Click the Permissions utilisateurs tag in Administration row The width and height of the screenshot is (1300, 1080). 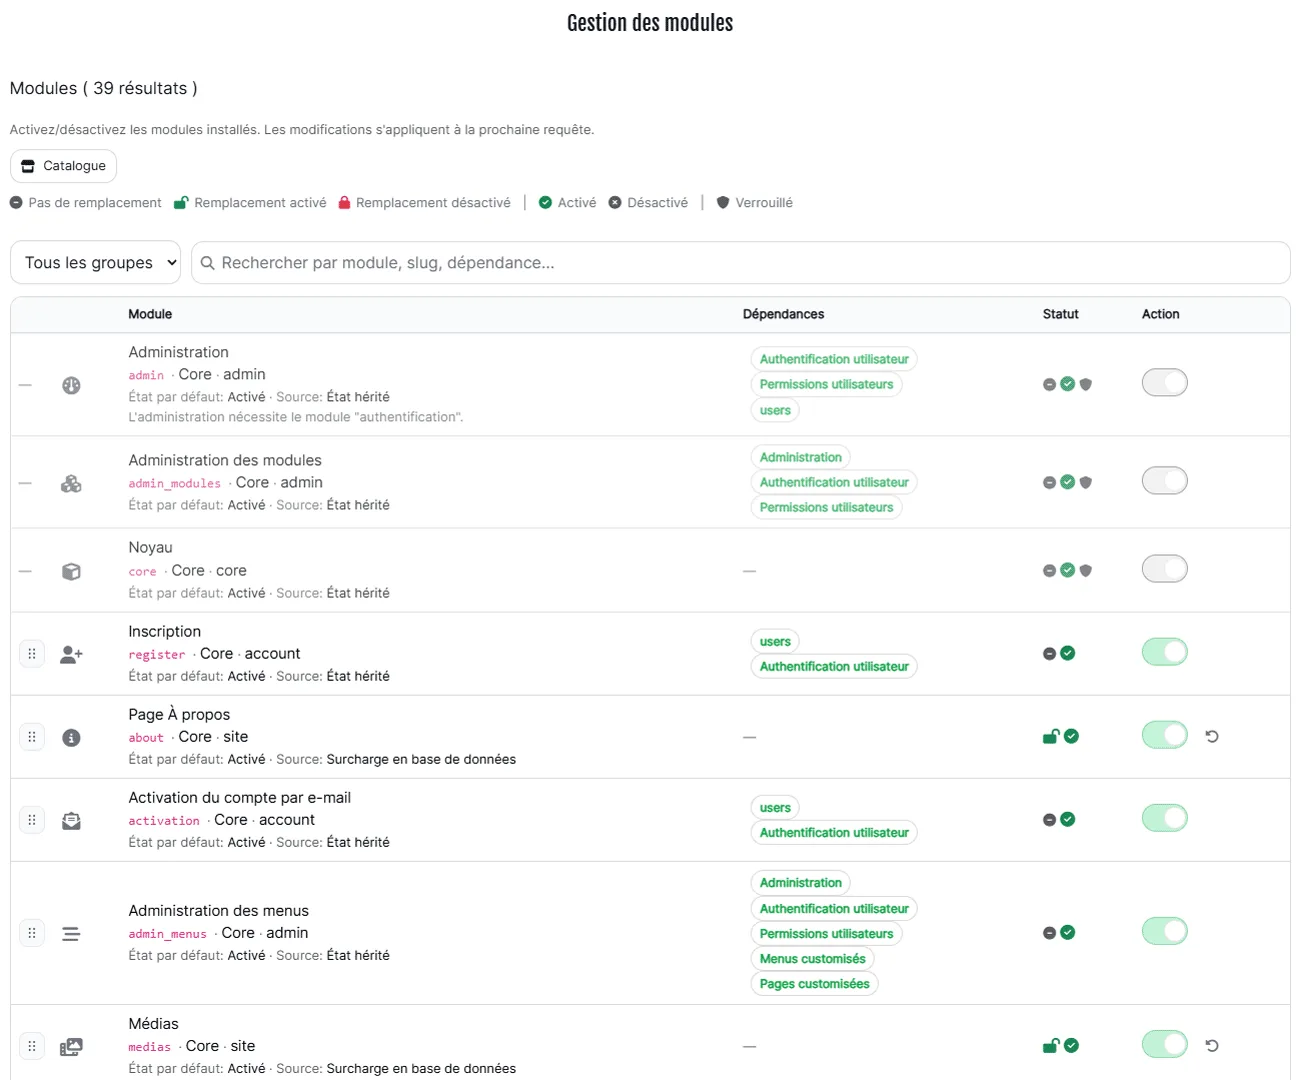click(826, 384)
